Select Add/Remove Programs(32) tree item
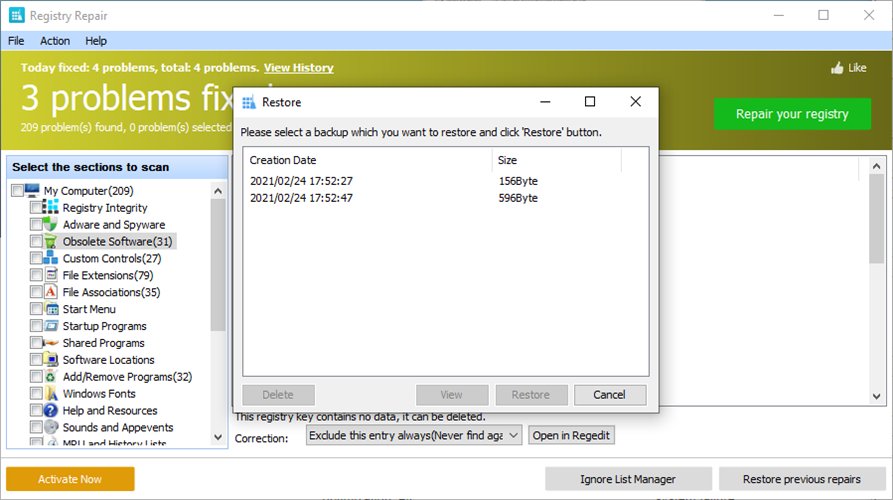The height and width of the screenshot is (500, 893). tap(128, 376)
